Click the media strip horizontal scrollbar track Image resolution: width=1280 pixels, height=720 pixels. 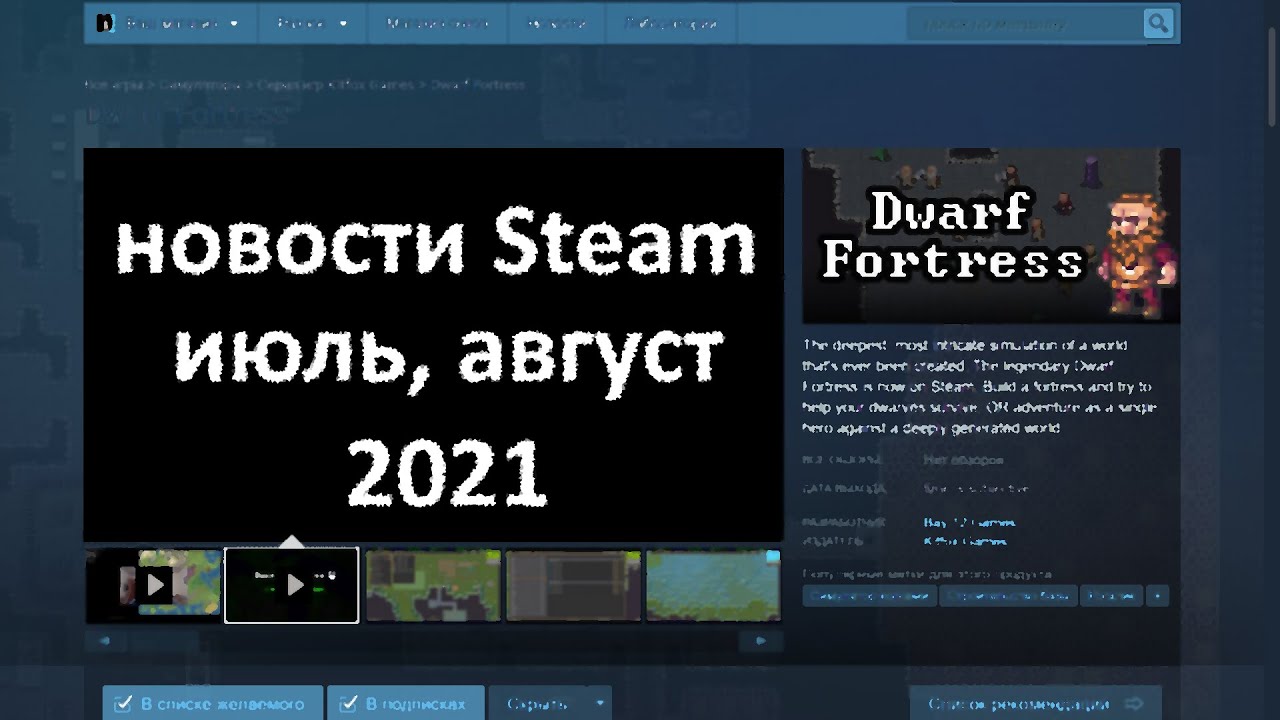click(x=432, y=640)
